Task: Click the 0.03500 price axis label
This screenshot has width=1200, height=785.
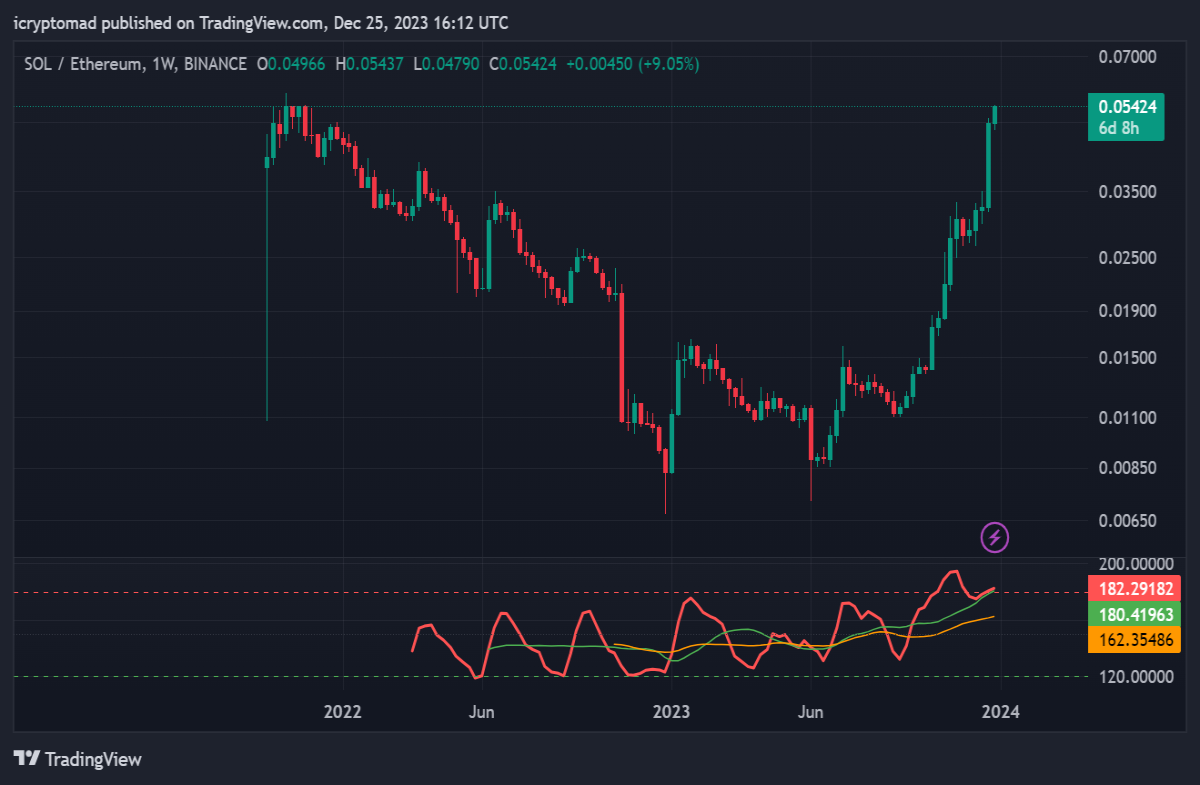Action: coord(1127,191)
